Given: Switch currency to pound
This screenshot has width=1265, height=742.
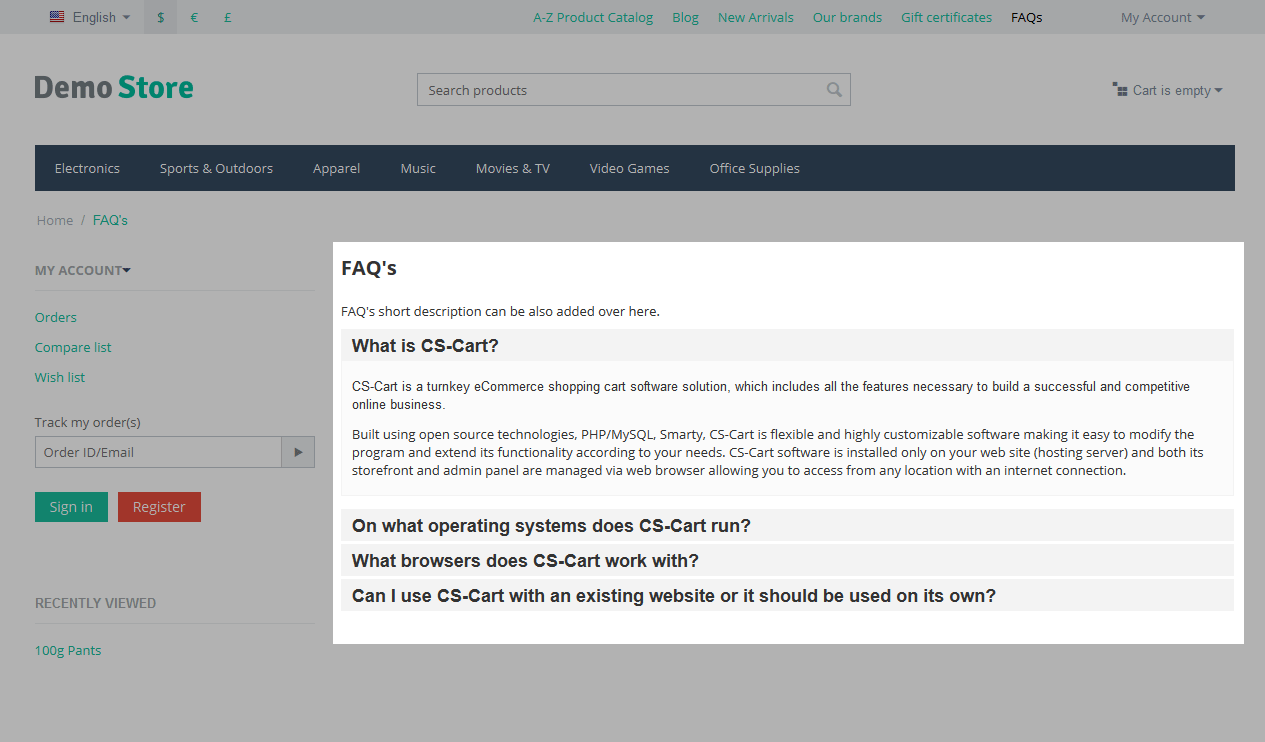Looking at the screenshot, I should pos(228,17).
